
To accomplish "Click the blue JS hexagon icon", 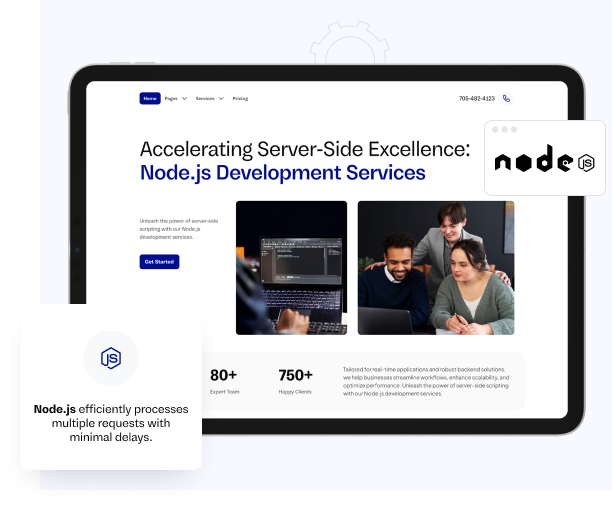I will tap(111, 358).
